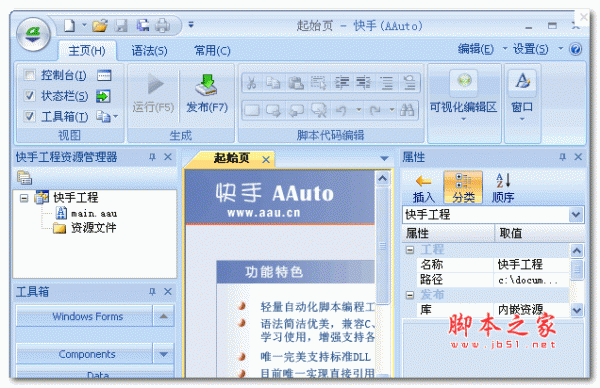Open the customize quick access toolbar dropdown
This screenshot has width=600, height=388.
191,25
